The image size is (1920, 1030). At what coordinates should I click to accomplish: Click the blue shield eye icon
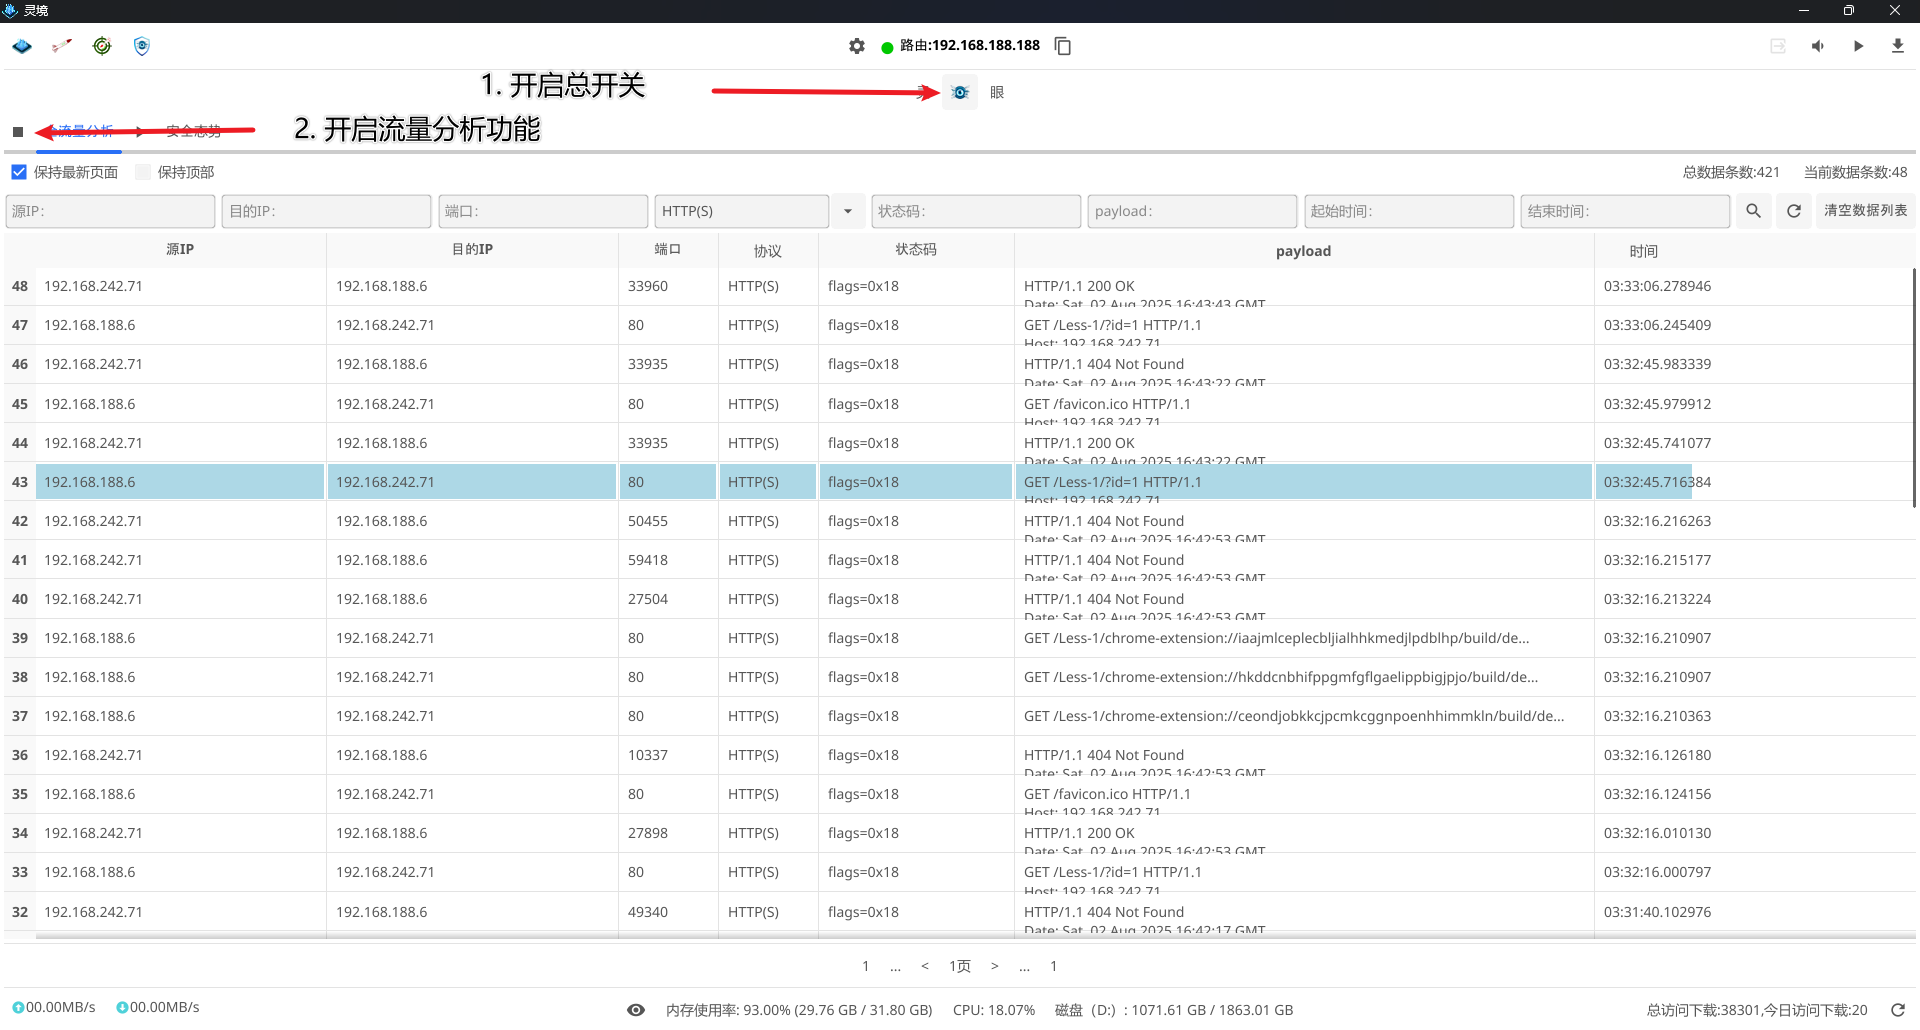click(x=142, y=46)
